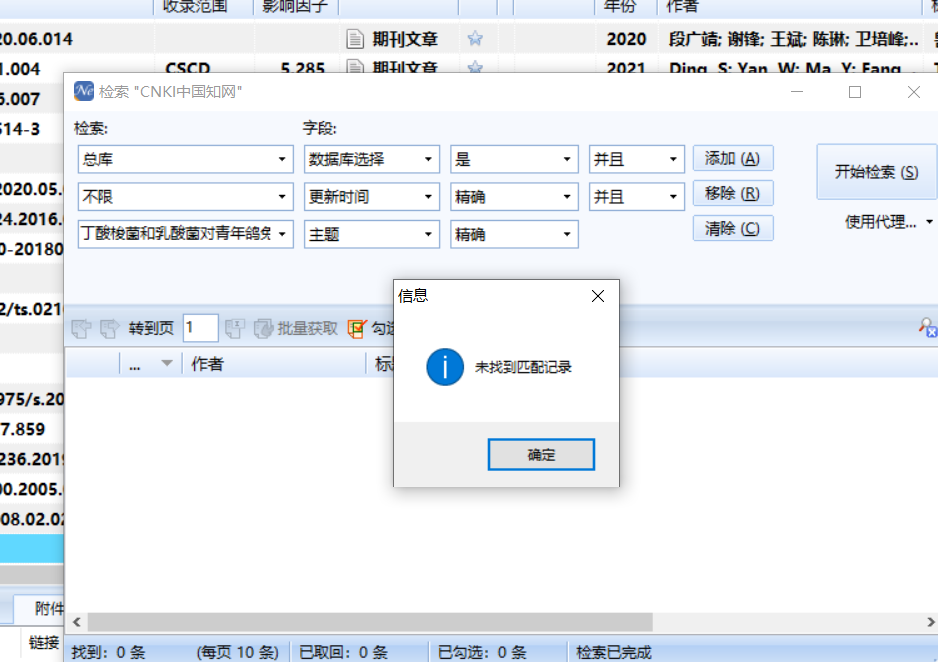Click '已取回: 0 条' in status bar
This screenshot has width=938, height=662.
click(343, 652)
